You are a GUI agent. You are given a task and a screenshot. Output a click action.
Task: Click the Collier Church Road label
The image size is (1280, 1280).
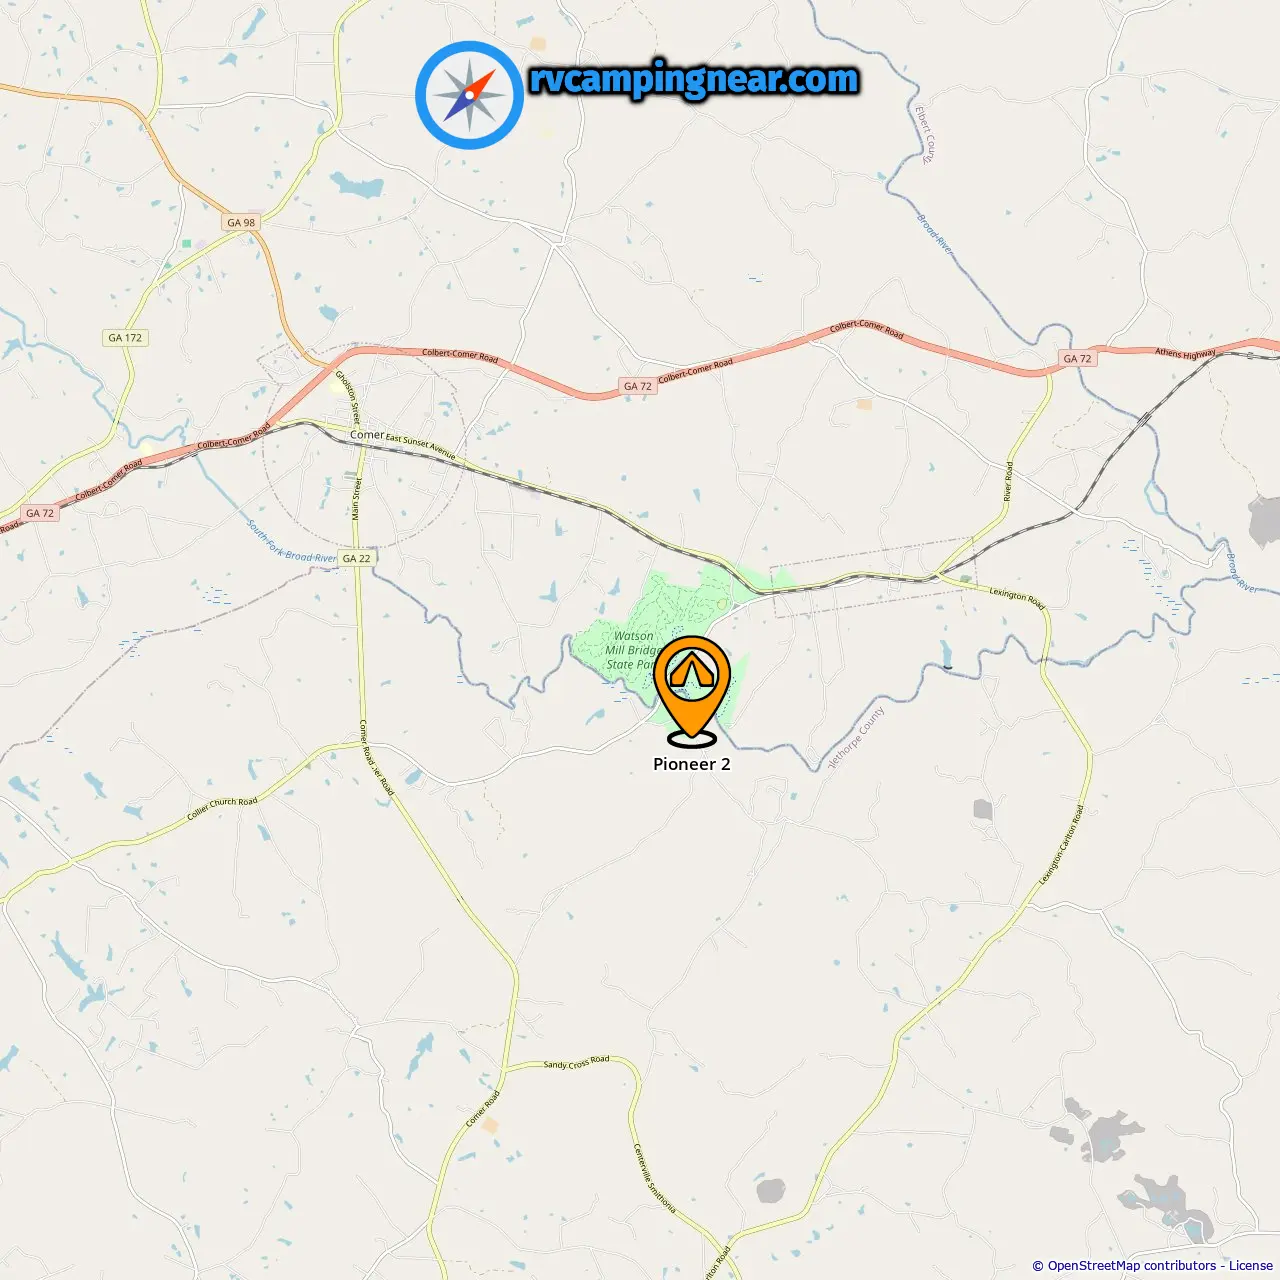pos(222,808)
